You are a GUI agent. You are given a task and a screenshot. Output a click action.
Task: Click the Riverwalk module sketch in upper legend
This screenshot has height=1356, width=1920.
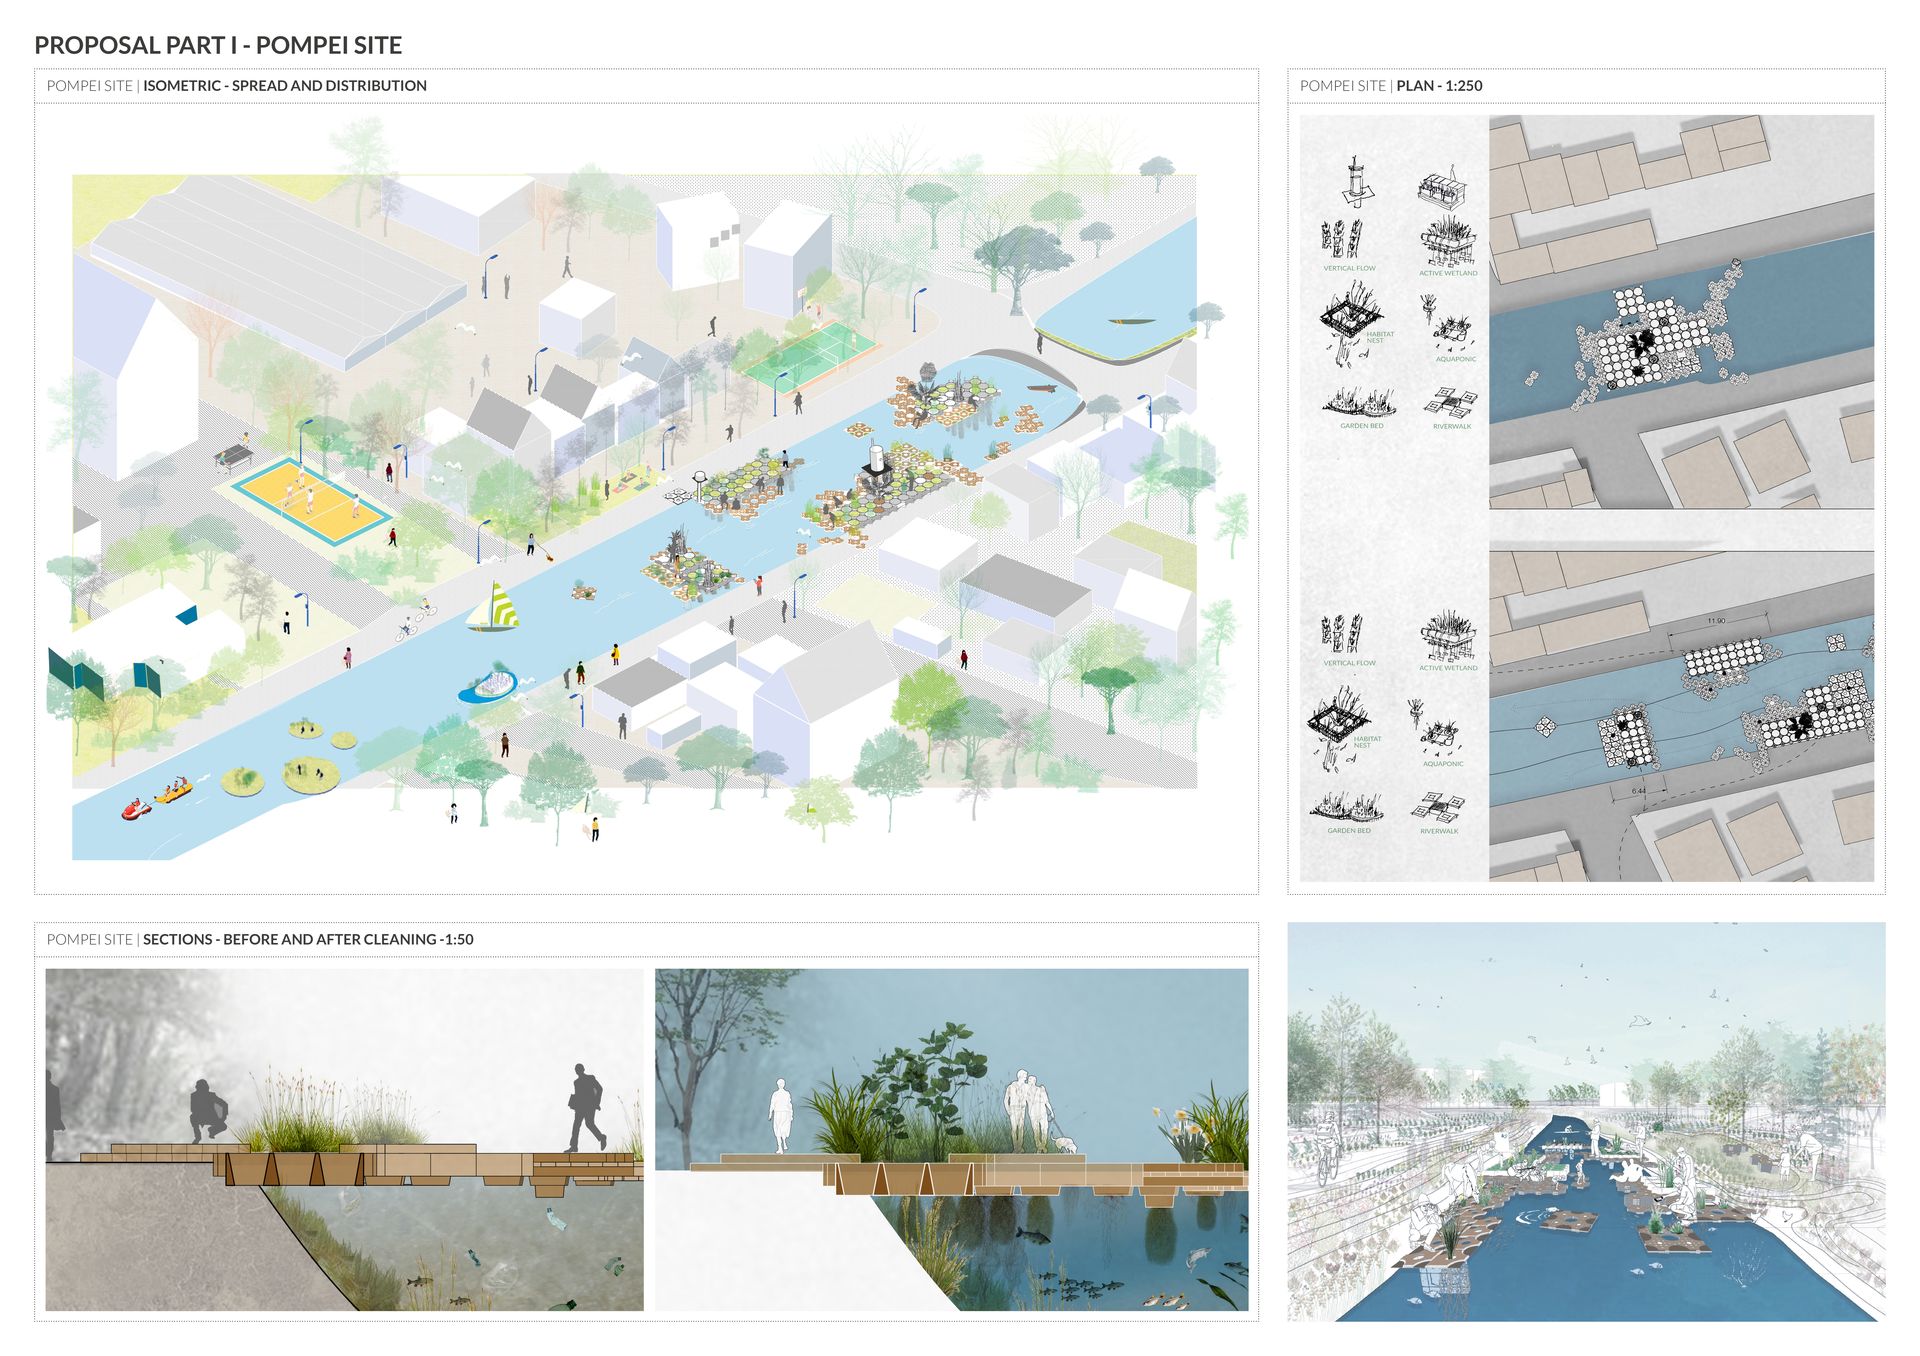(x=1450, y=403)
